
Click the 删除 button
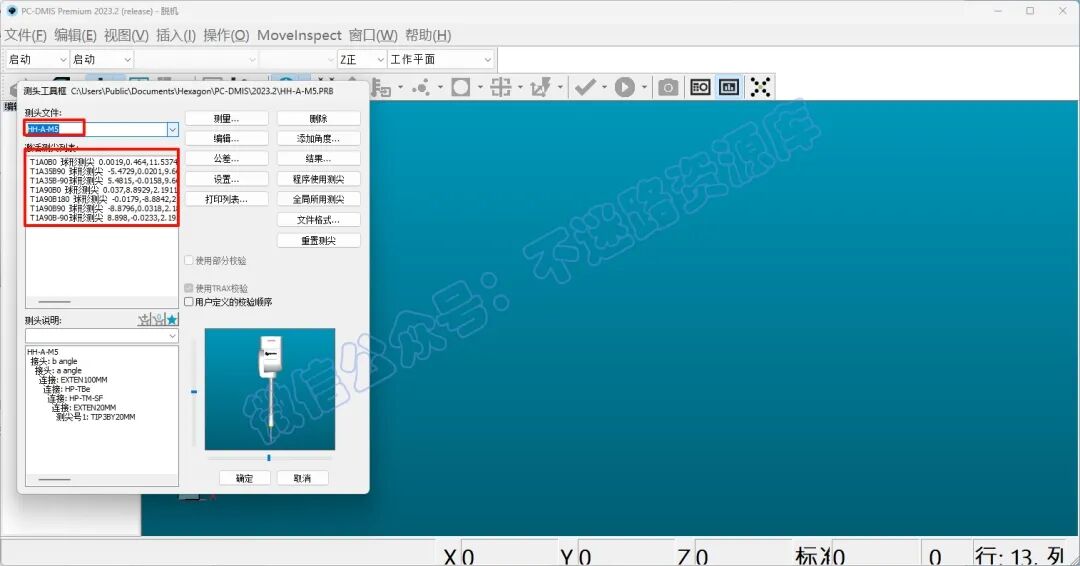click(x=318, y=118)
